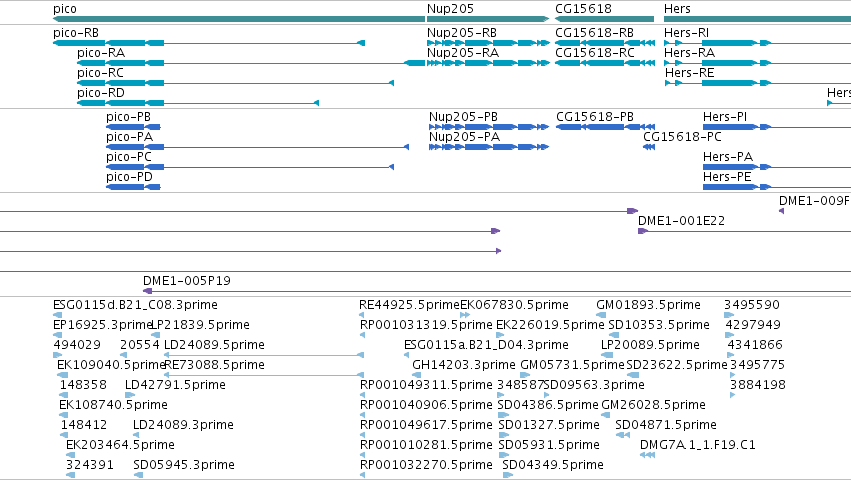851x480 pixels.
Task: Select the RE73088.5prime EST feature
Action: click(x=264, y=375)
